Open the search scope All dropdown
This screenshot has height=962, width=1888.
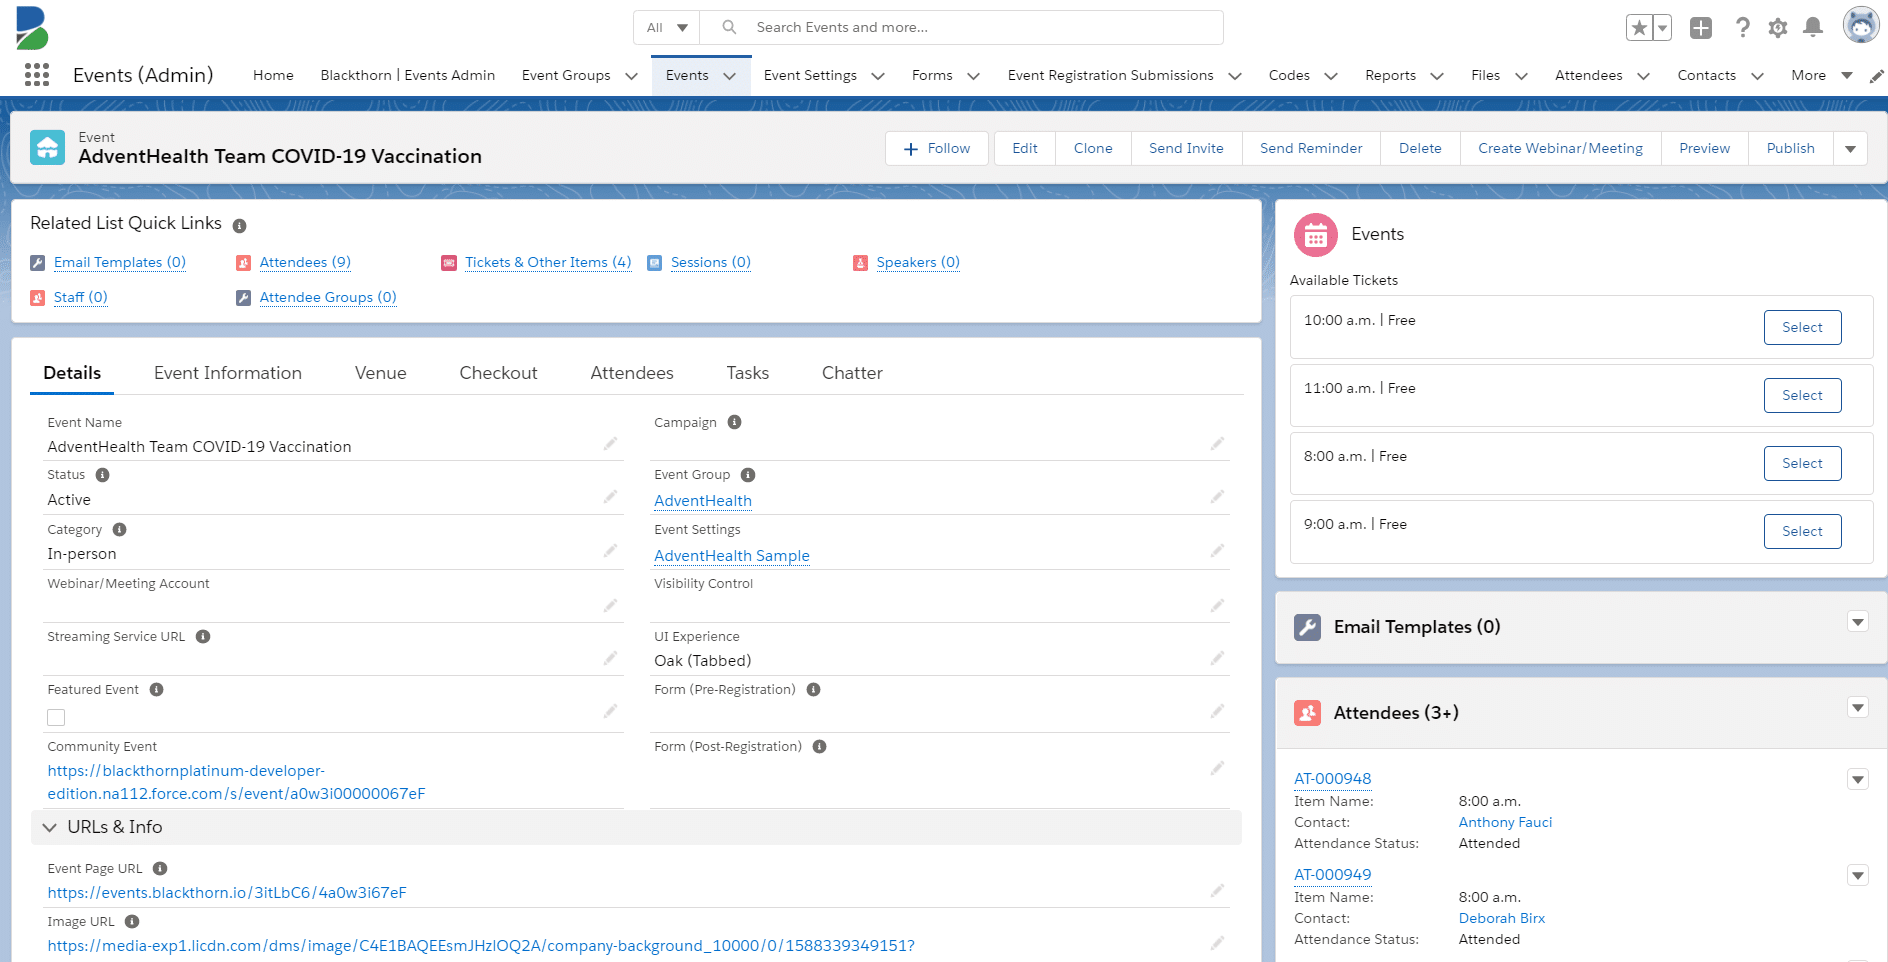[667, 27]
